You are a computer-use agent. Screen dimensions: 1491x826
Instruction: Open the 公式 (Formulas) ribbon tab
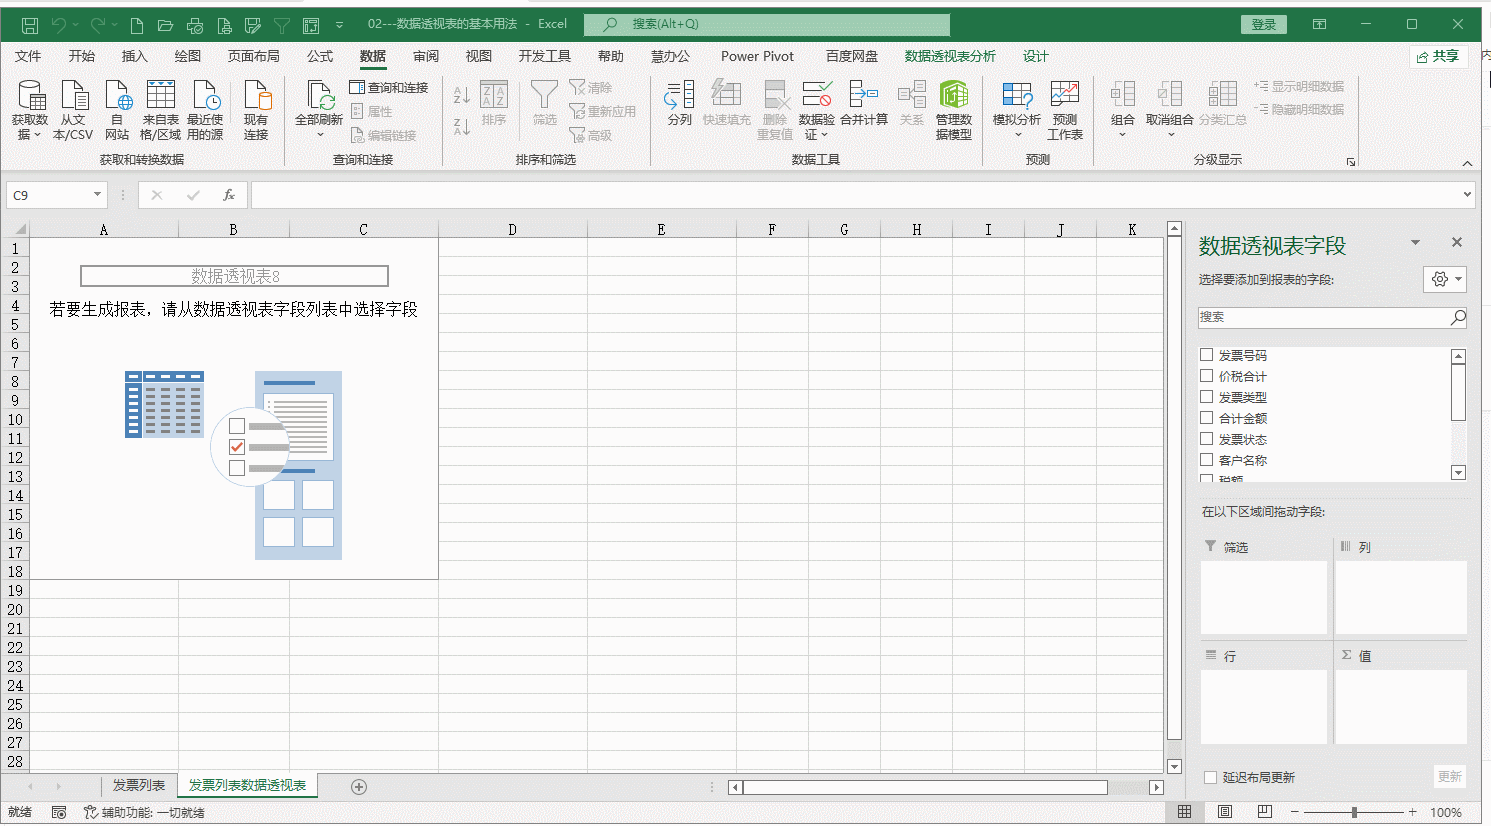[320, 56]
